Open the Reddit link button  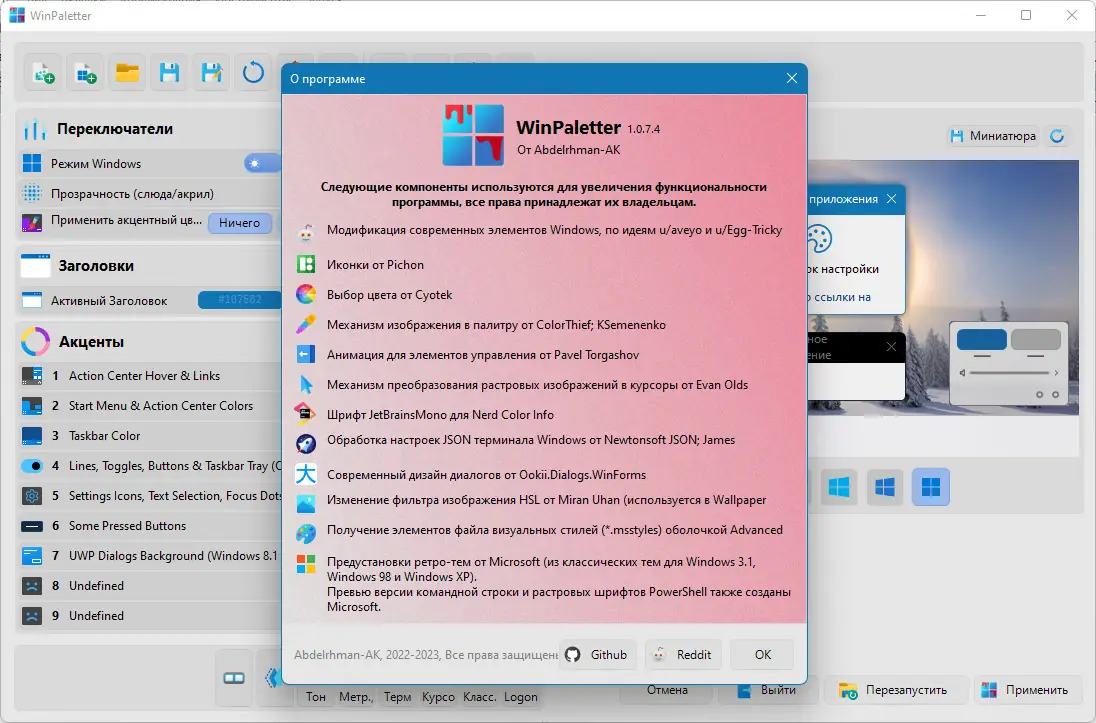tap(683, 654)
